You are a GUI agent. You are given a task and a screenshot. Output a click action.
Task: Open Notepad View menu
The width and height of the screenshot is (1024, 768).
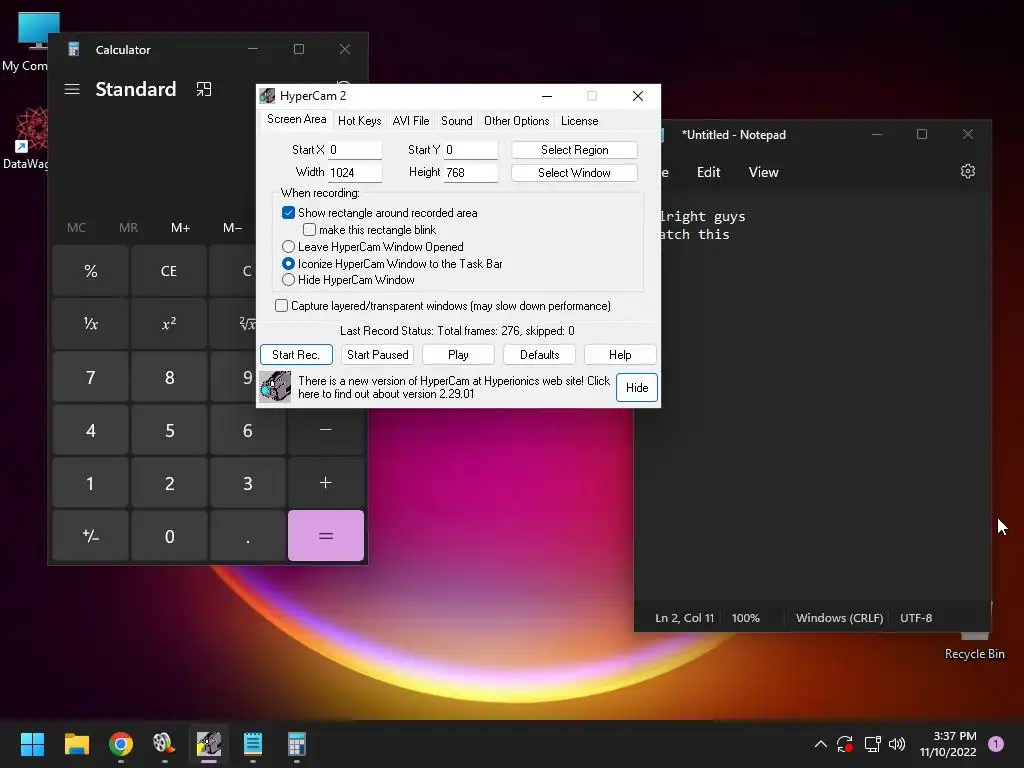[763, 172]
